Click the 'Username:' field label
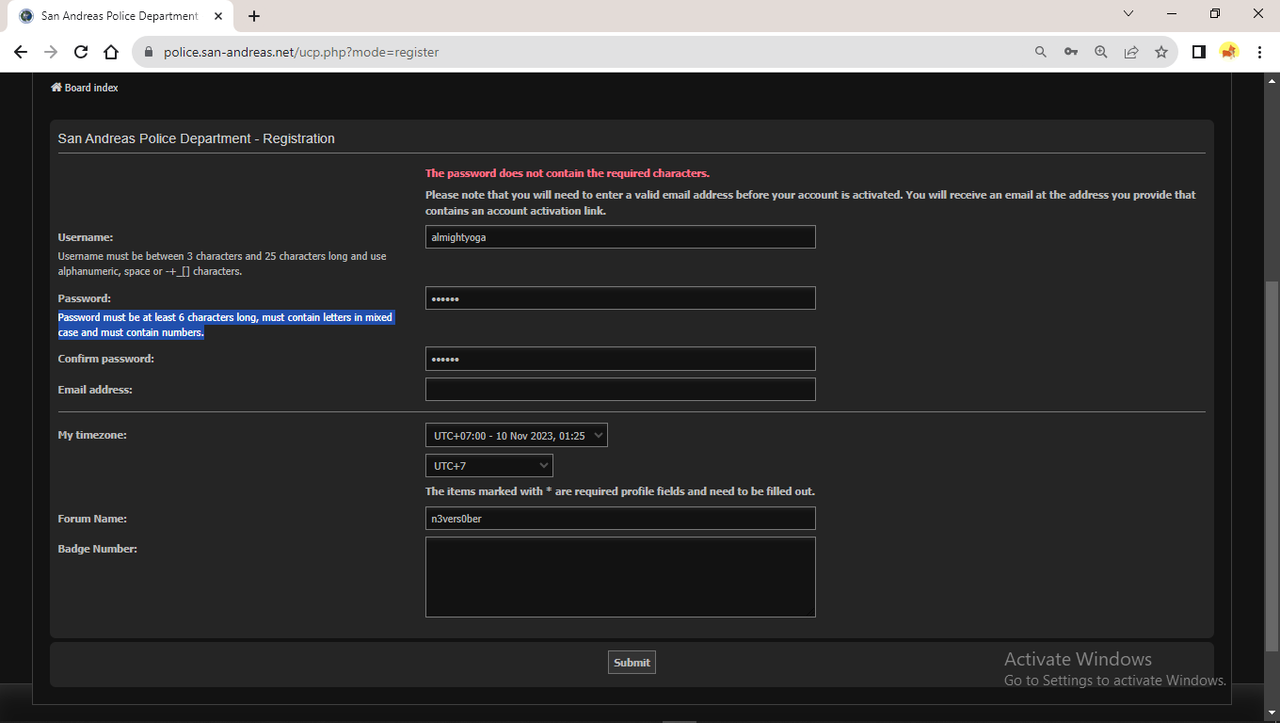 tap(86, 237)
